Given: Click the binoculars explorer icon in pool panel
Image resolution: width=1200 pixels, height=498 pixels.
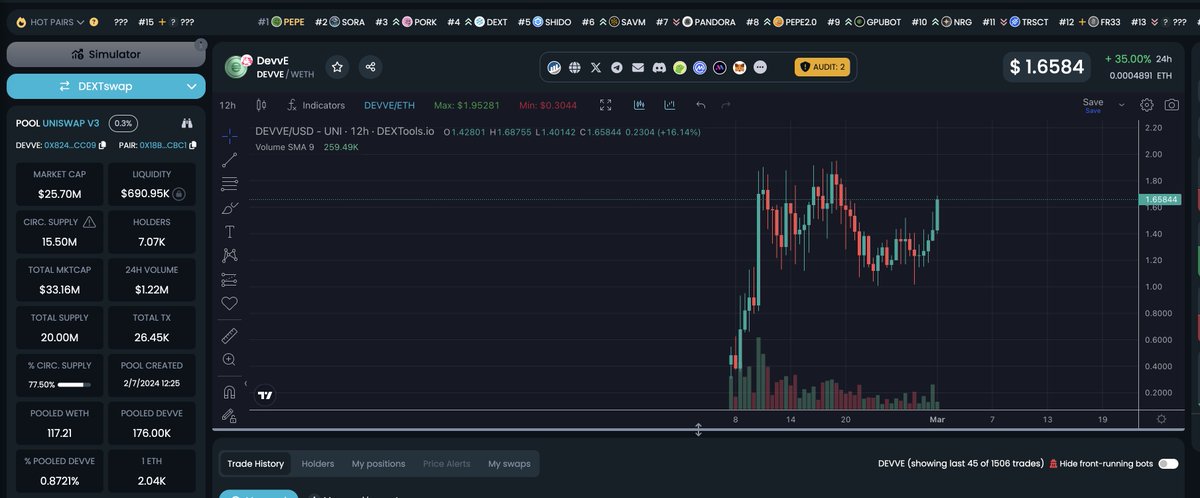Looking at the screenshot, I should (186, 123).
